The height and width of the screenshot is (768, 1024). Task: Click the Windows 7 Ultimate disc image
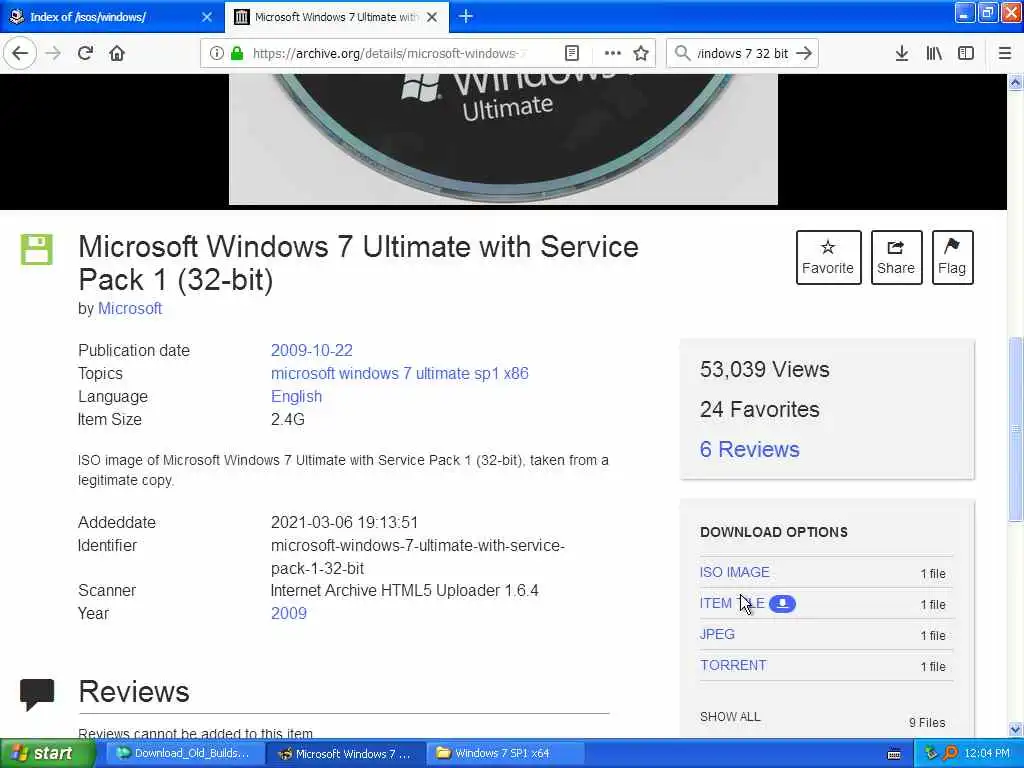point(503,139)
